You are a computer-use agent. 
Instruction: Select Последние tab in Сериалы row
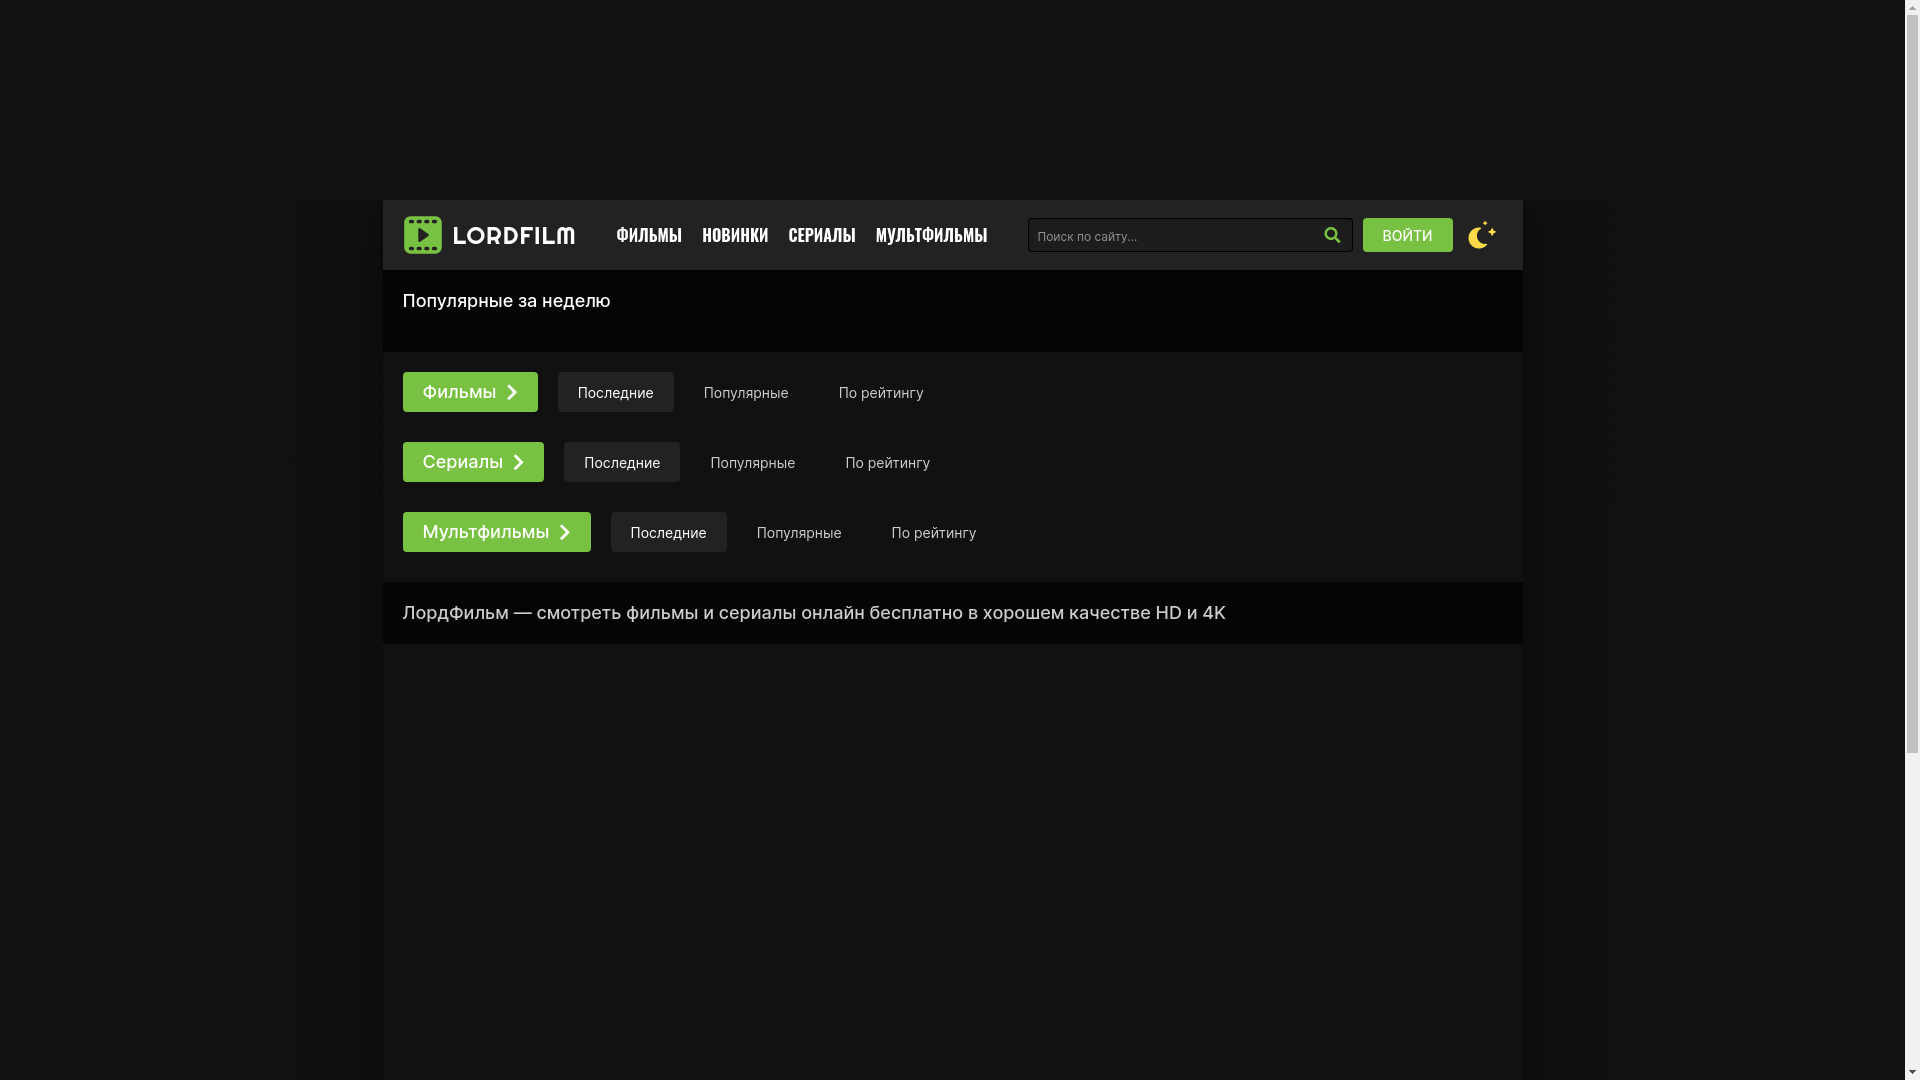(621, 463)
